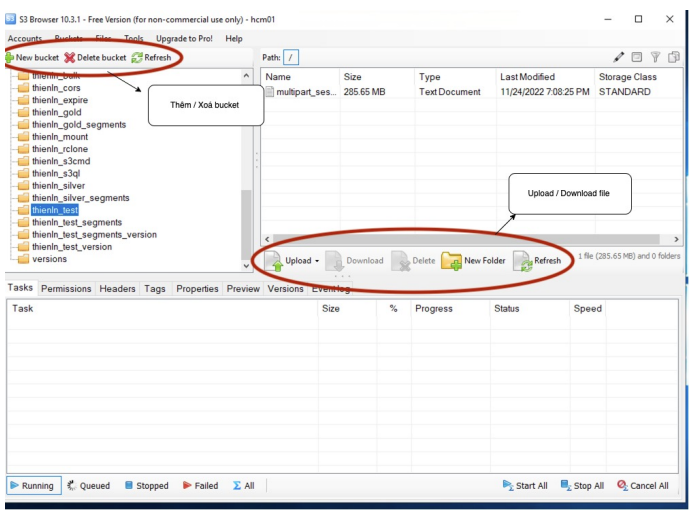Click the Download icon in file toolbar

click(334, 261)
